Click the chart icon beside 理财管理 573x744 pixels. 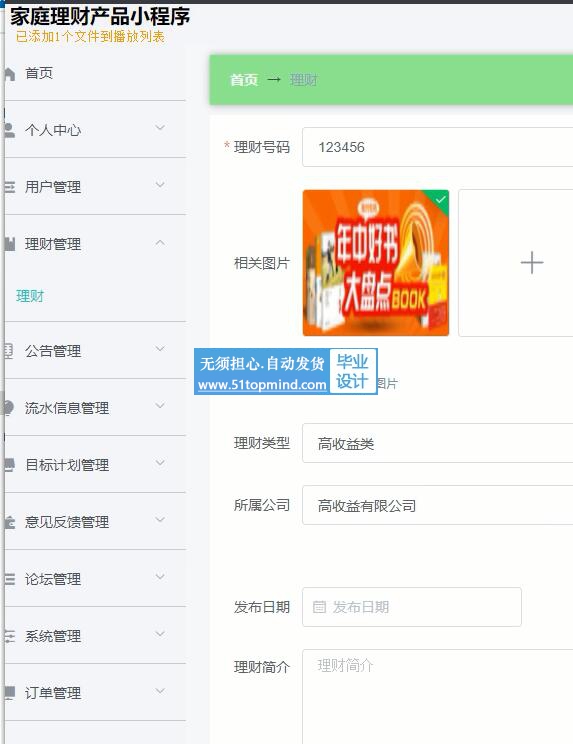tap(9, 244)
